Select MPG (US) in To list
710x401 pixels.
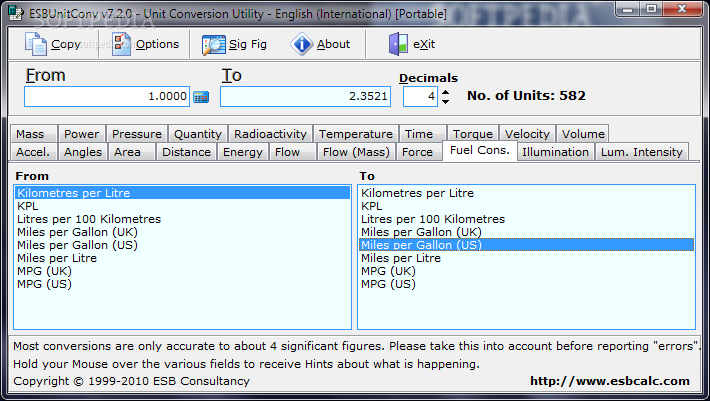(x=526, y=284)
